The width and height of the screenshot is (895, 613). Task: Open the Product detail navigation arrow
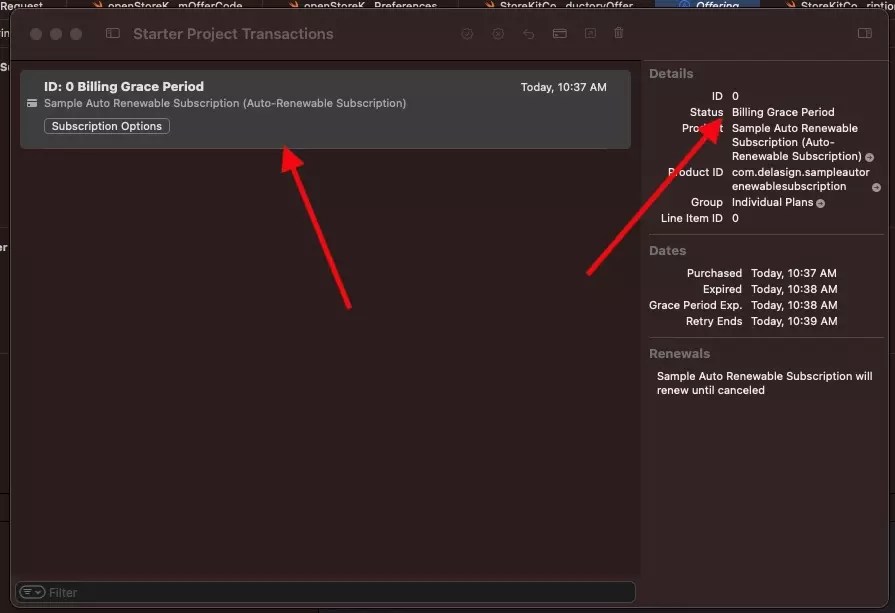869,156
